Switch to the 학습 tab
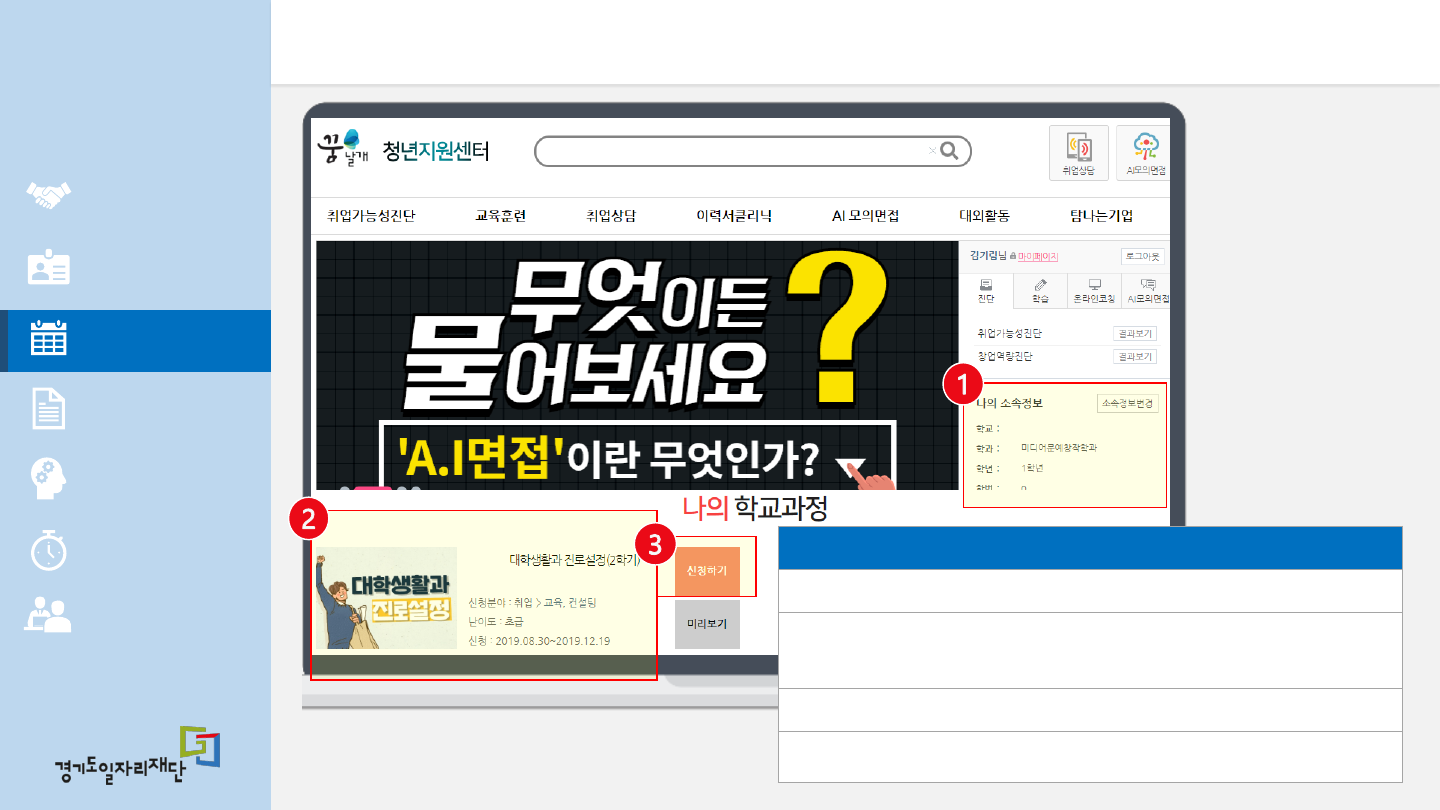 click(x=1040, y=291)
